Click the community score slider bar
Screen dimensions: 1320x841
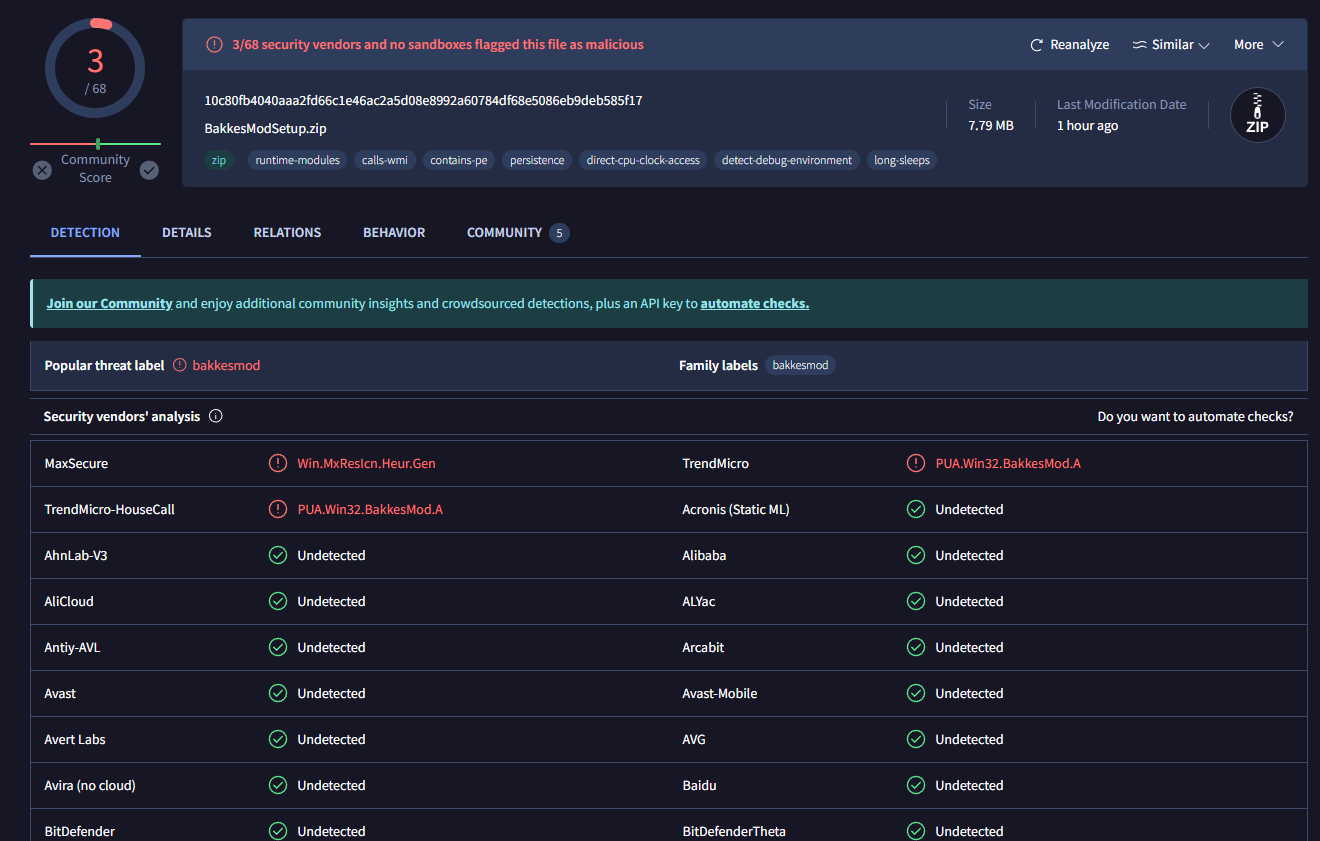(95, 144)
